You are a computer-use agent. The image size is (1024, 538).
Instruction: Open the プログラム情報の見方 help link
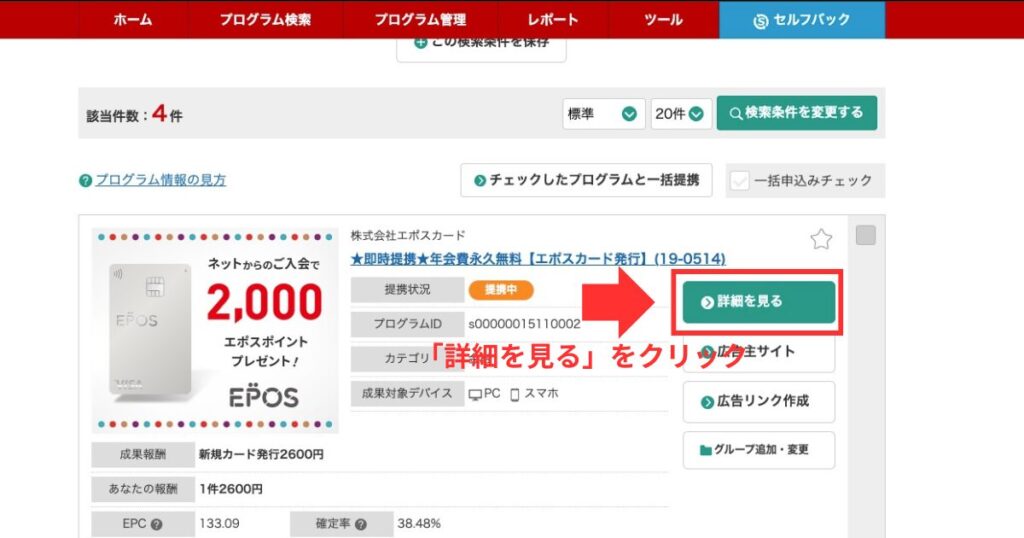click(161, 180)
